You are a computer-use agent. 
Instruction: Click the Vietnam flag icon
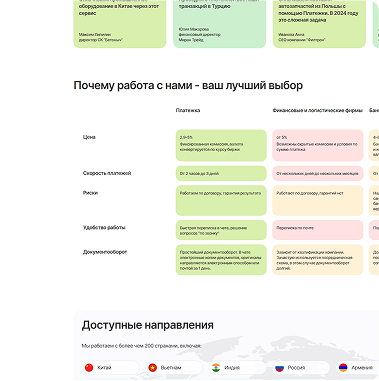coord(153,368)
